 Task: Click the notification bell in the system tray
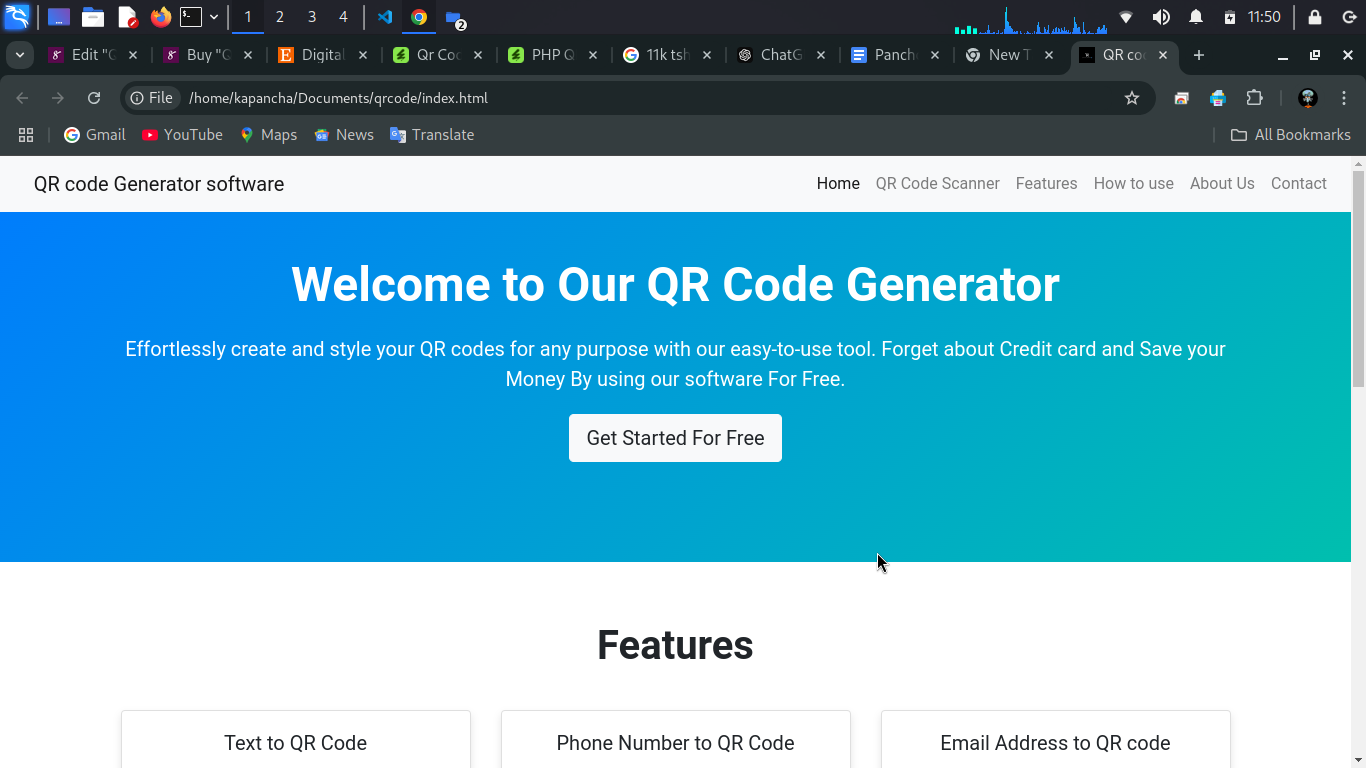click(x=1196, y=17)
